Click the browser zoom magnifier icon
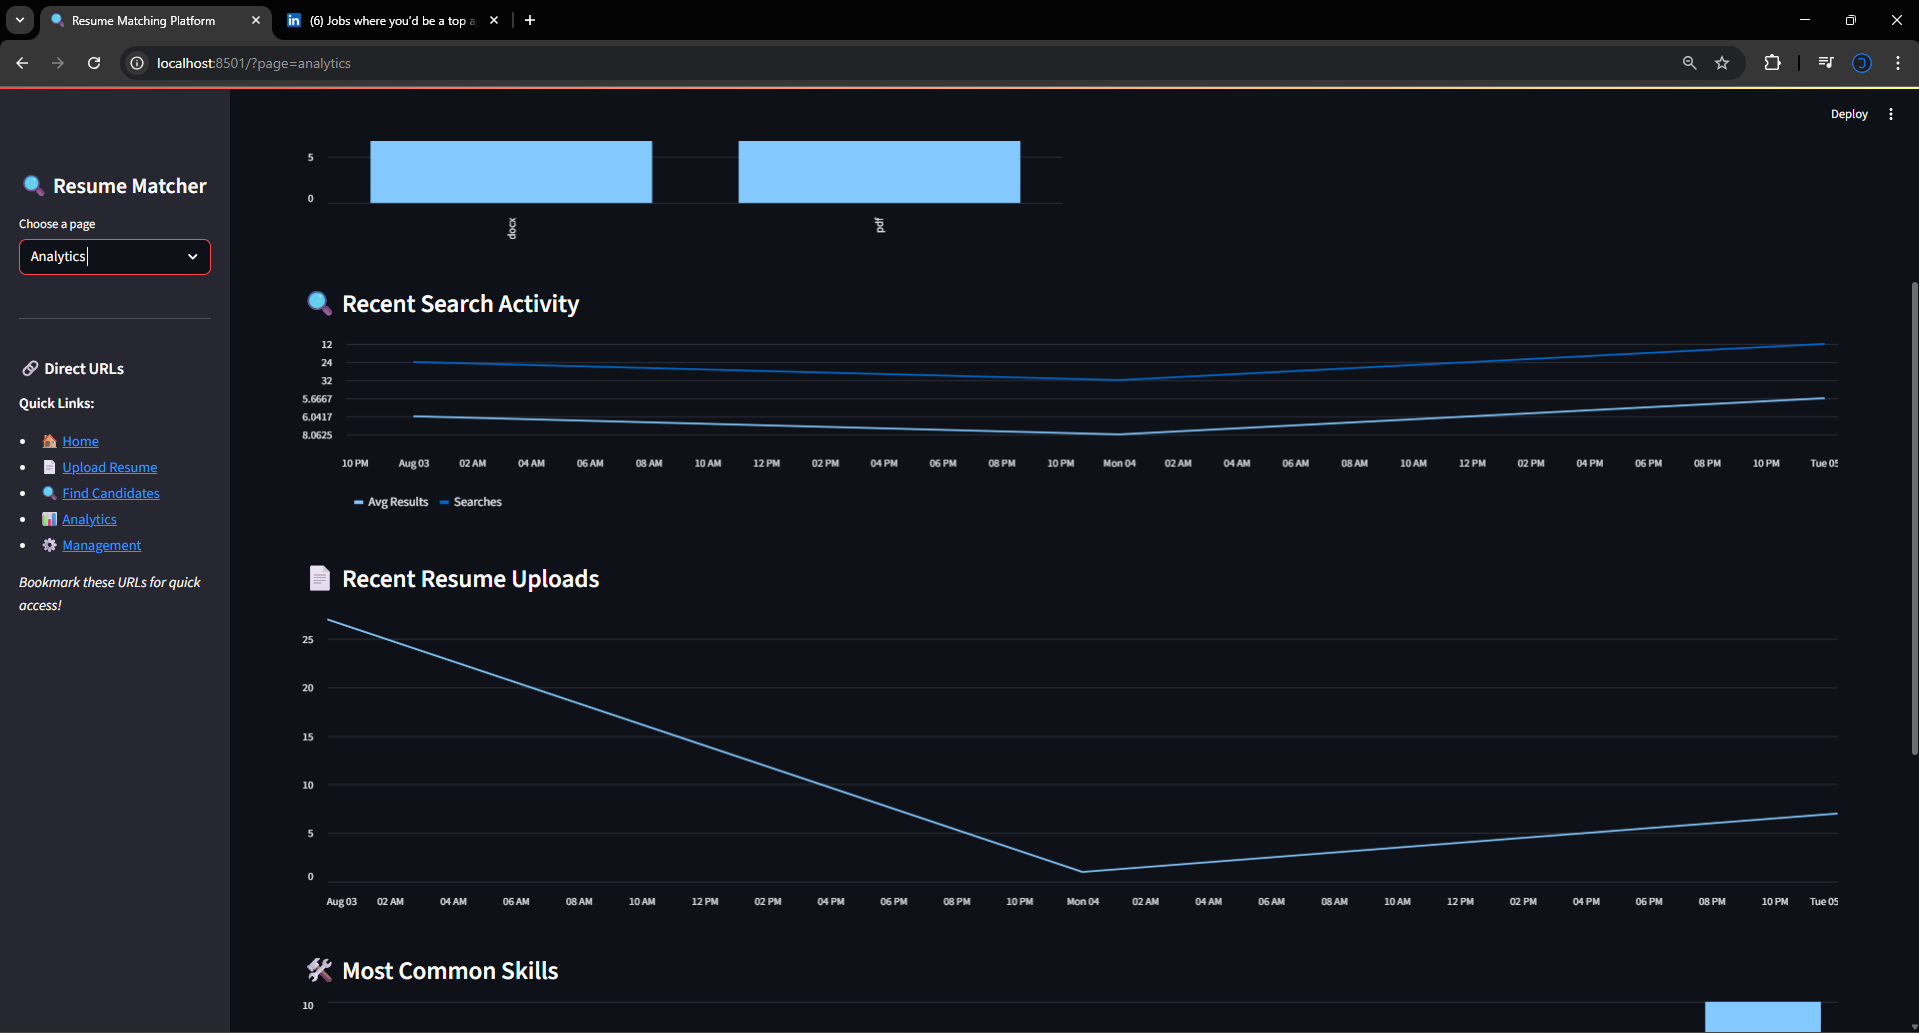Image resolution: width=1919 pixels, height=1033 pixels. (x=1689, y=63)
